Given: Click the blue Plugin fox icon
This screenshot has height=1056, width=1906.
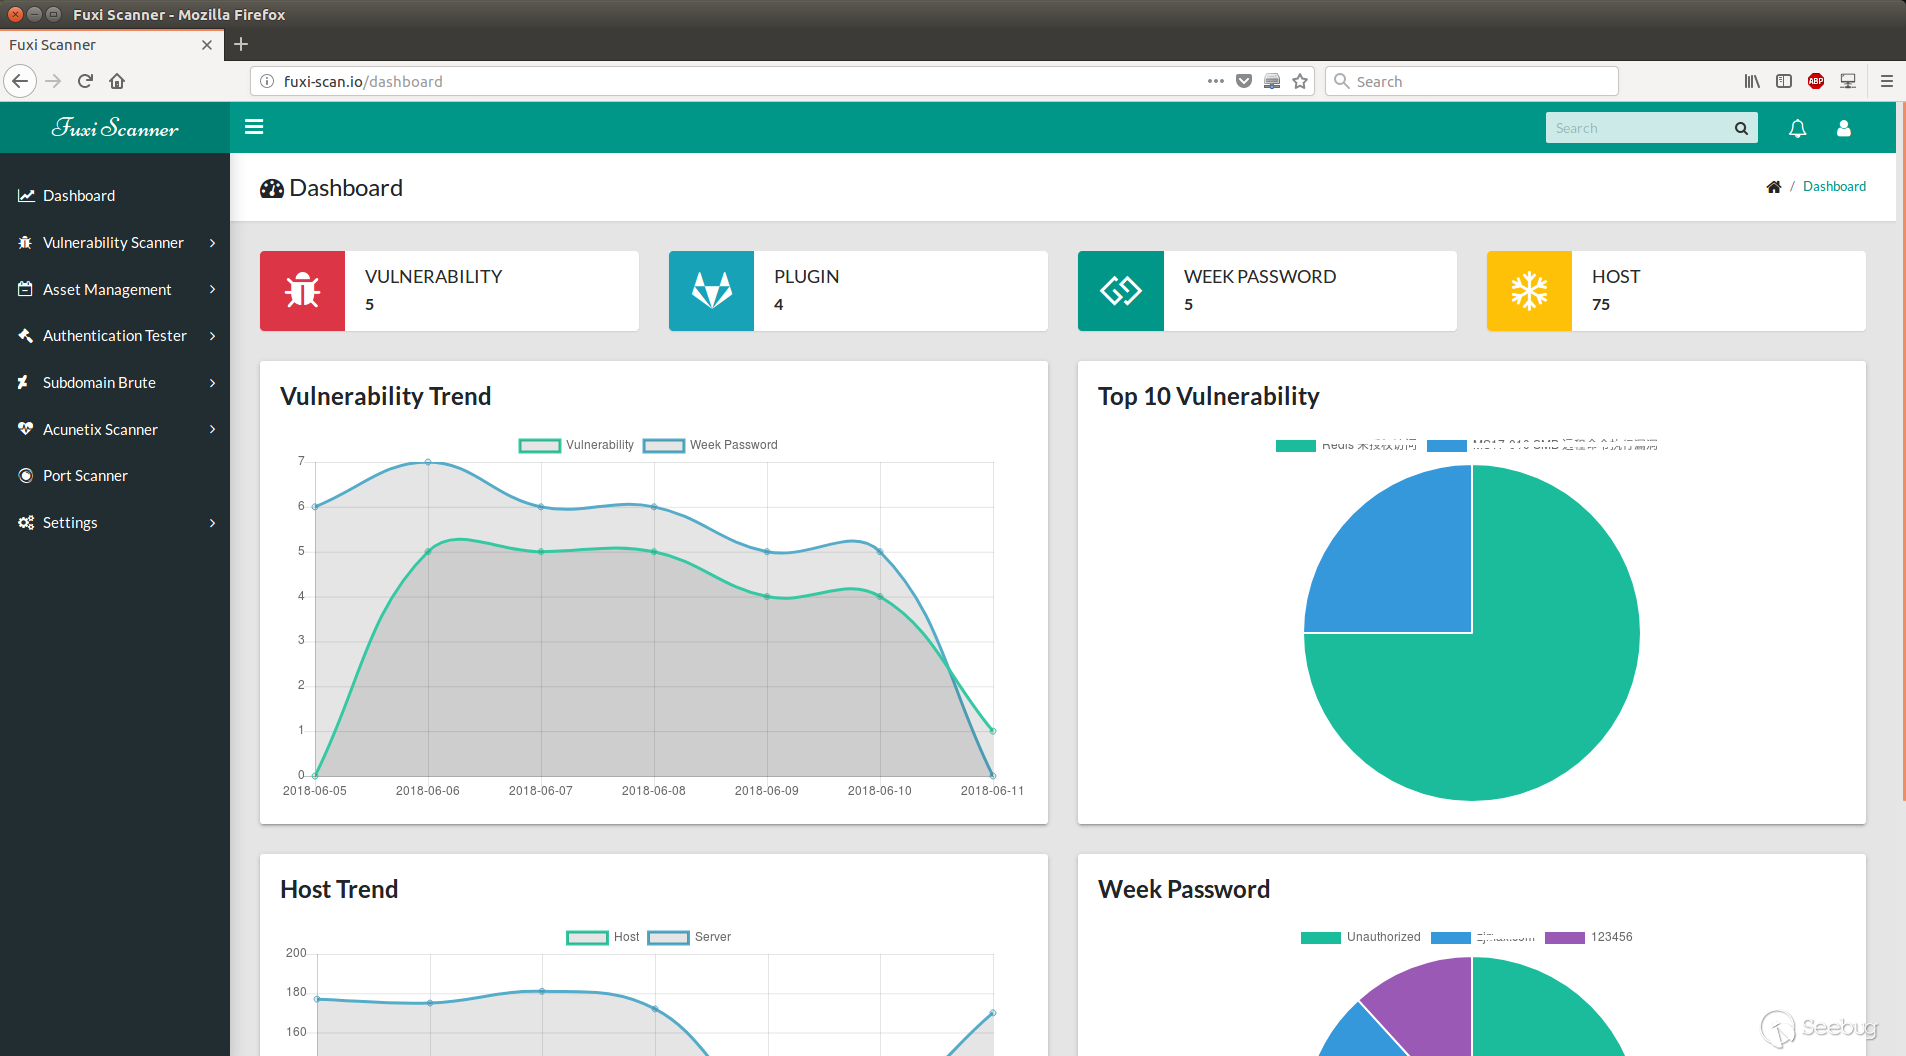Looking at the screenshot, I should pyautogui.click(x=711, y=291).
